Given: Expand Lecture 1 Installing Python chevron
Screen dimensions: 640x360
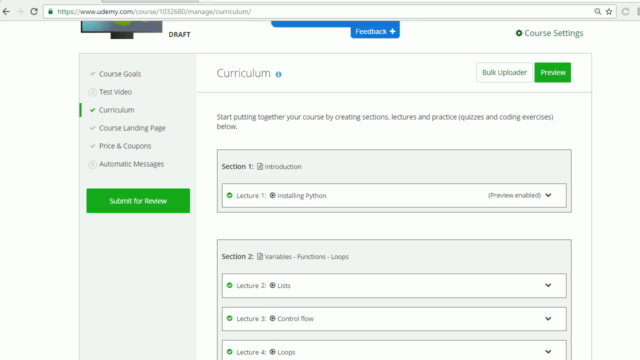Looking at the screenshot, I should [548, 195].
